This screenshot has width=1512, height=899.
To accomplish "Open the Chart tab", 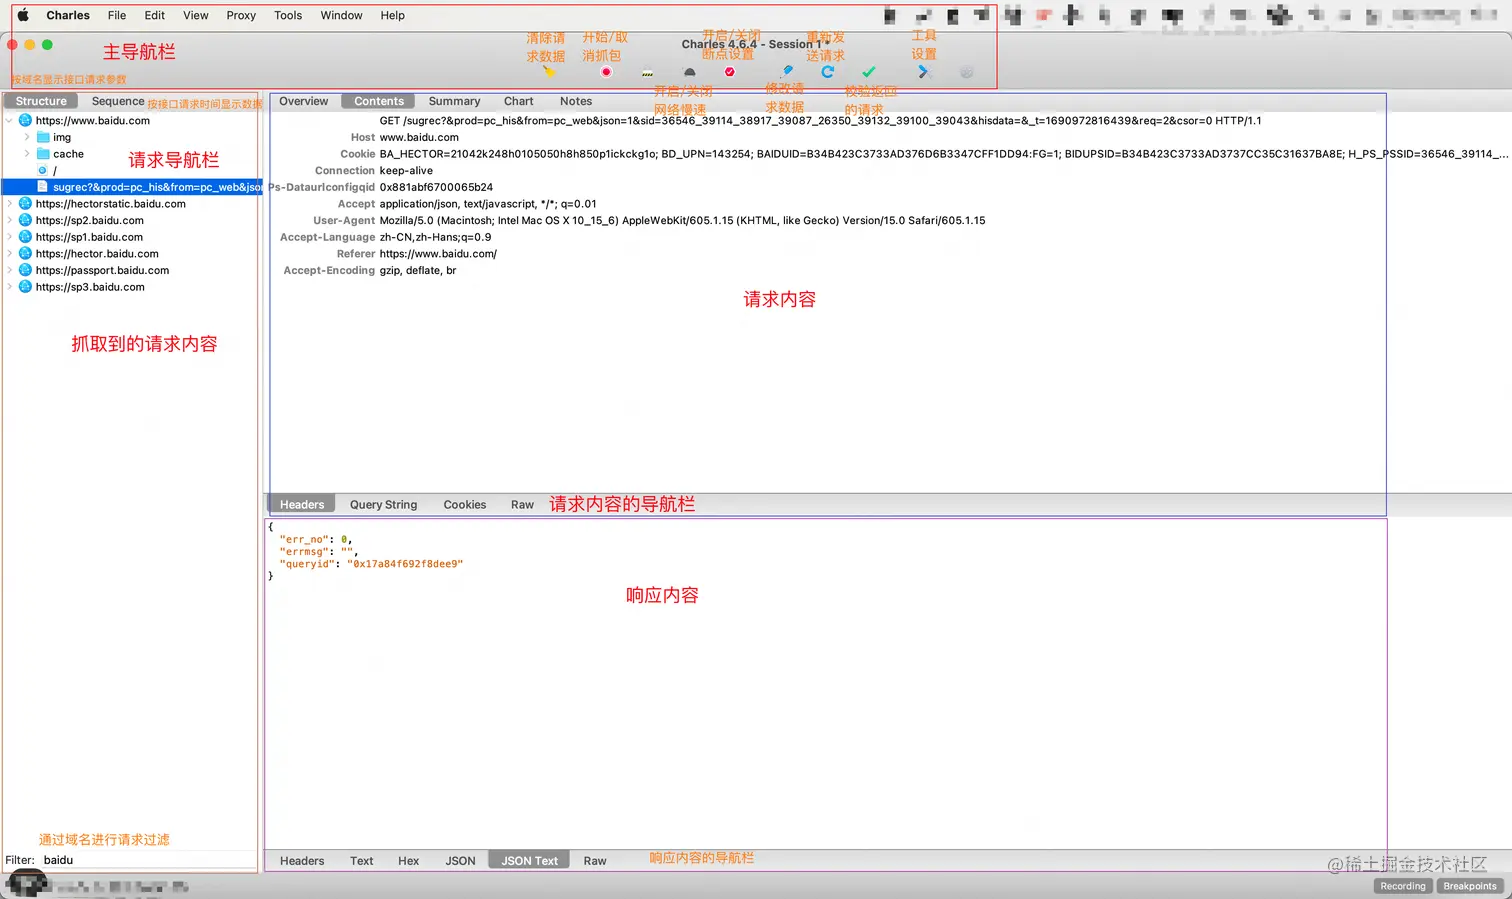I will pyautogui.click(x=518, y=101).
